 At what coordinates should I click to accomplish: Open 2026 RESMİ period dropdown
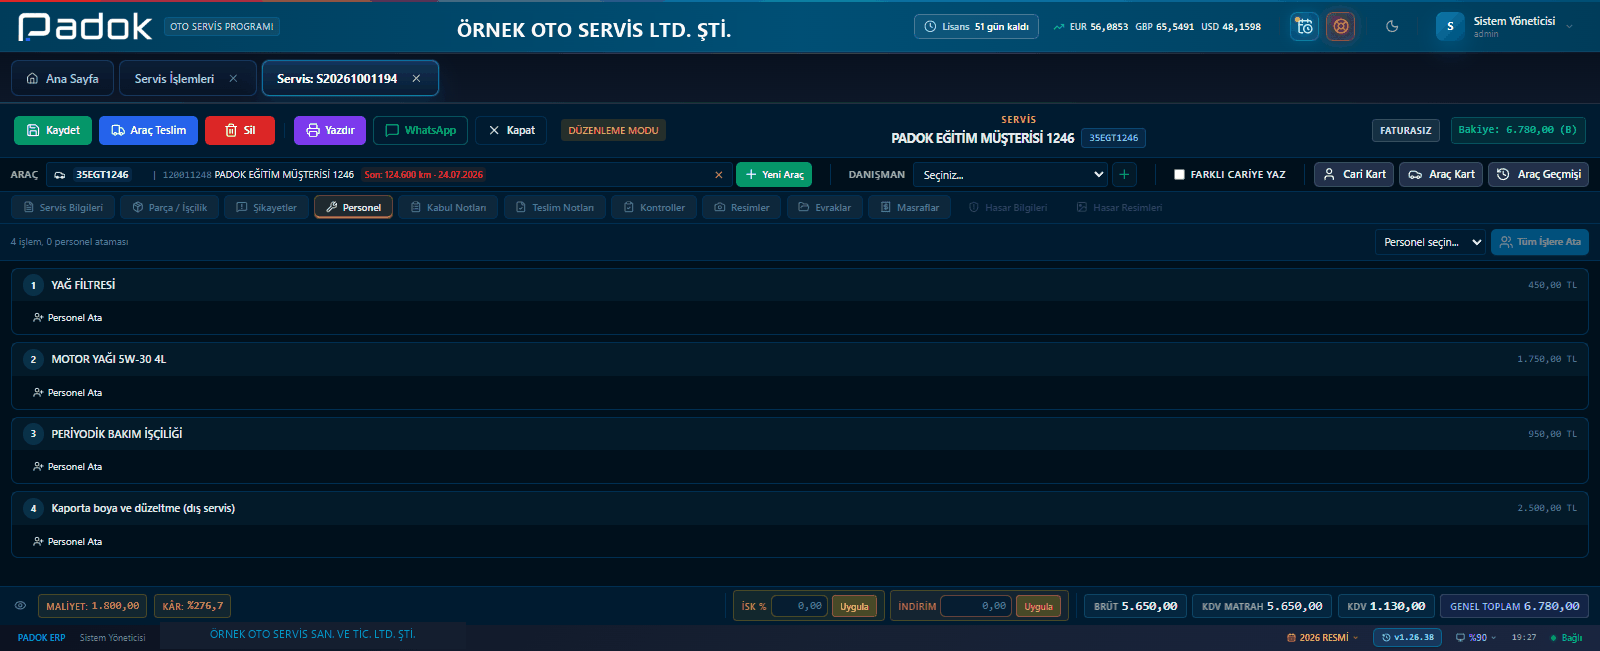coord(1322,637)
